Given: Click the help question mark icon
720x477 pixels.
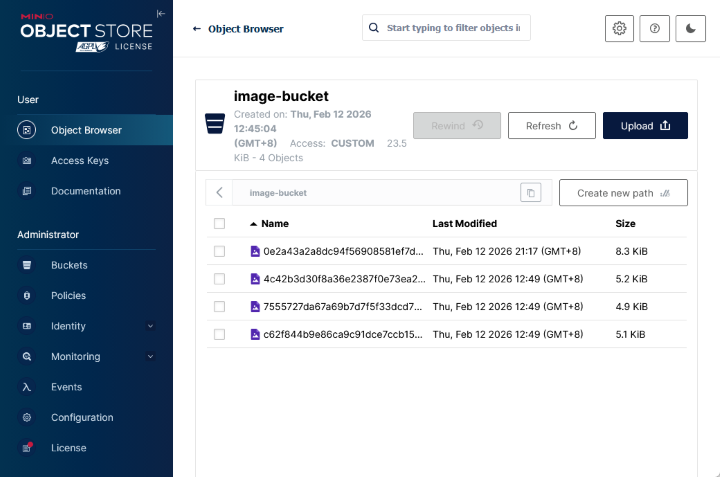Looking at the screenshot, I should click(655, 29).
